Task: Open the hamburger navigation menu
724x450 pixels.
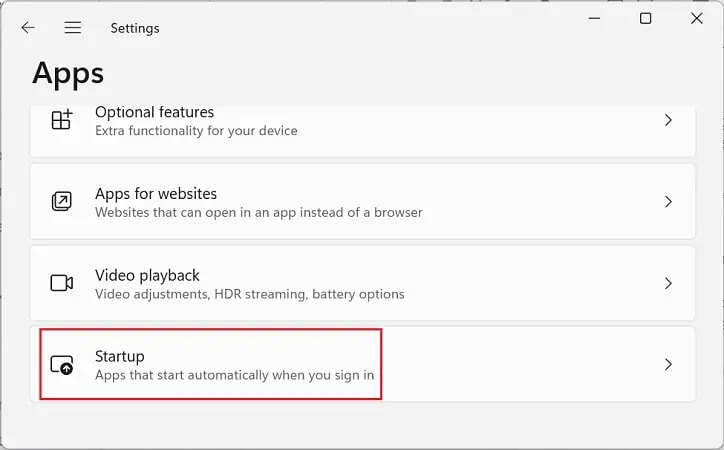Action: click(72, 28)
